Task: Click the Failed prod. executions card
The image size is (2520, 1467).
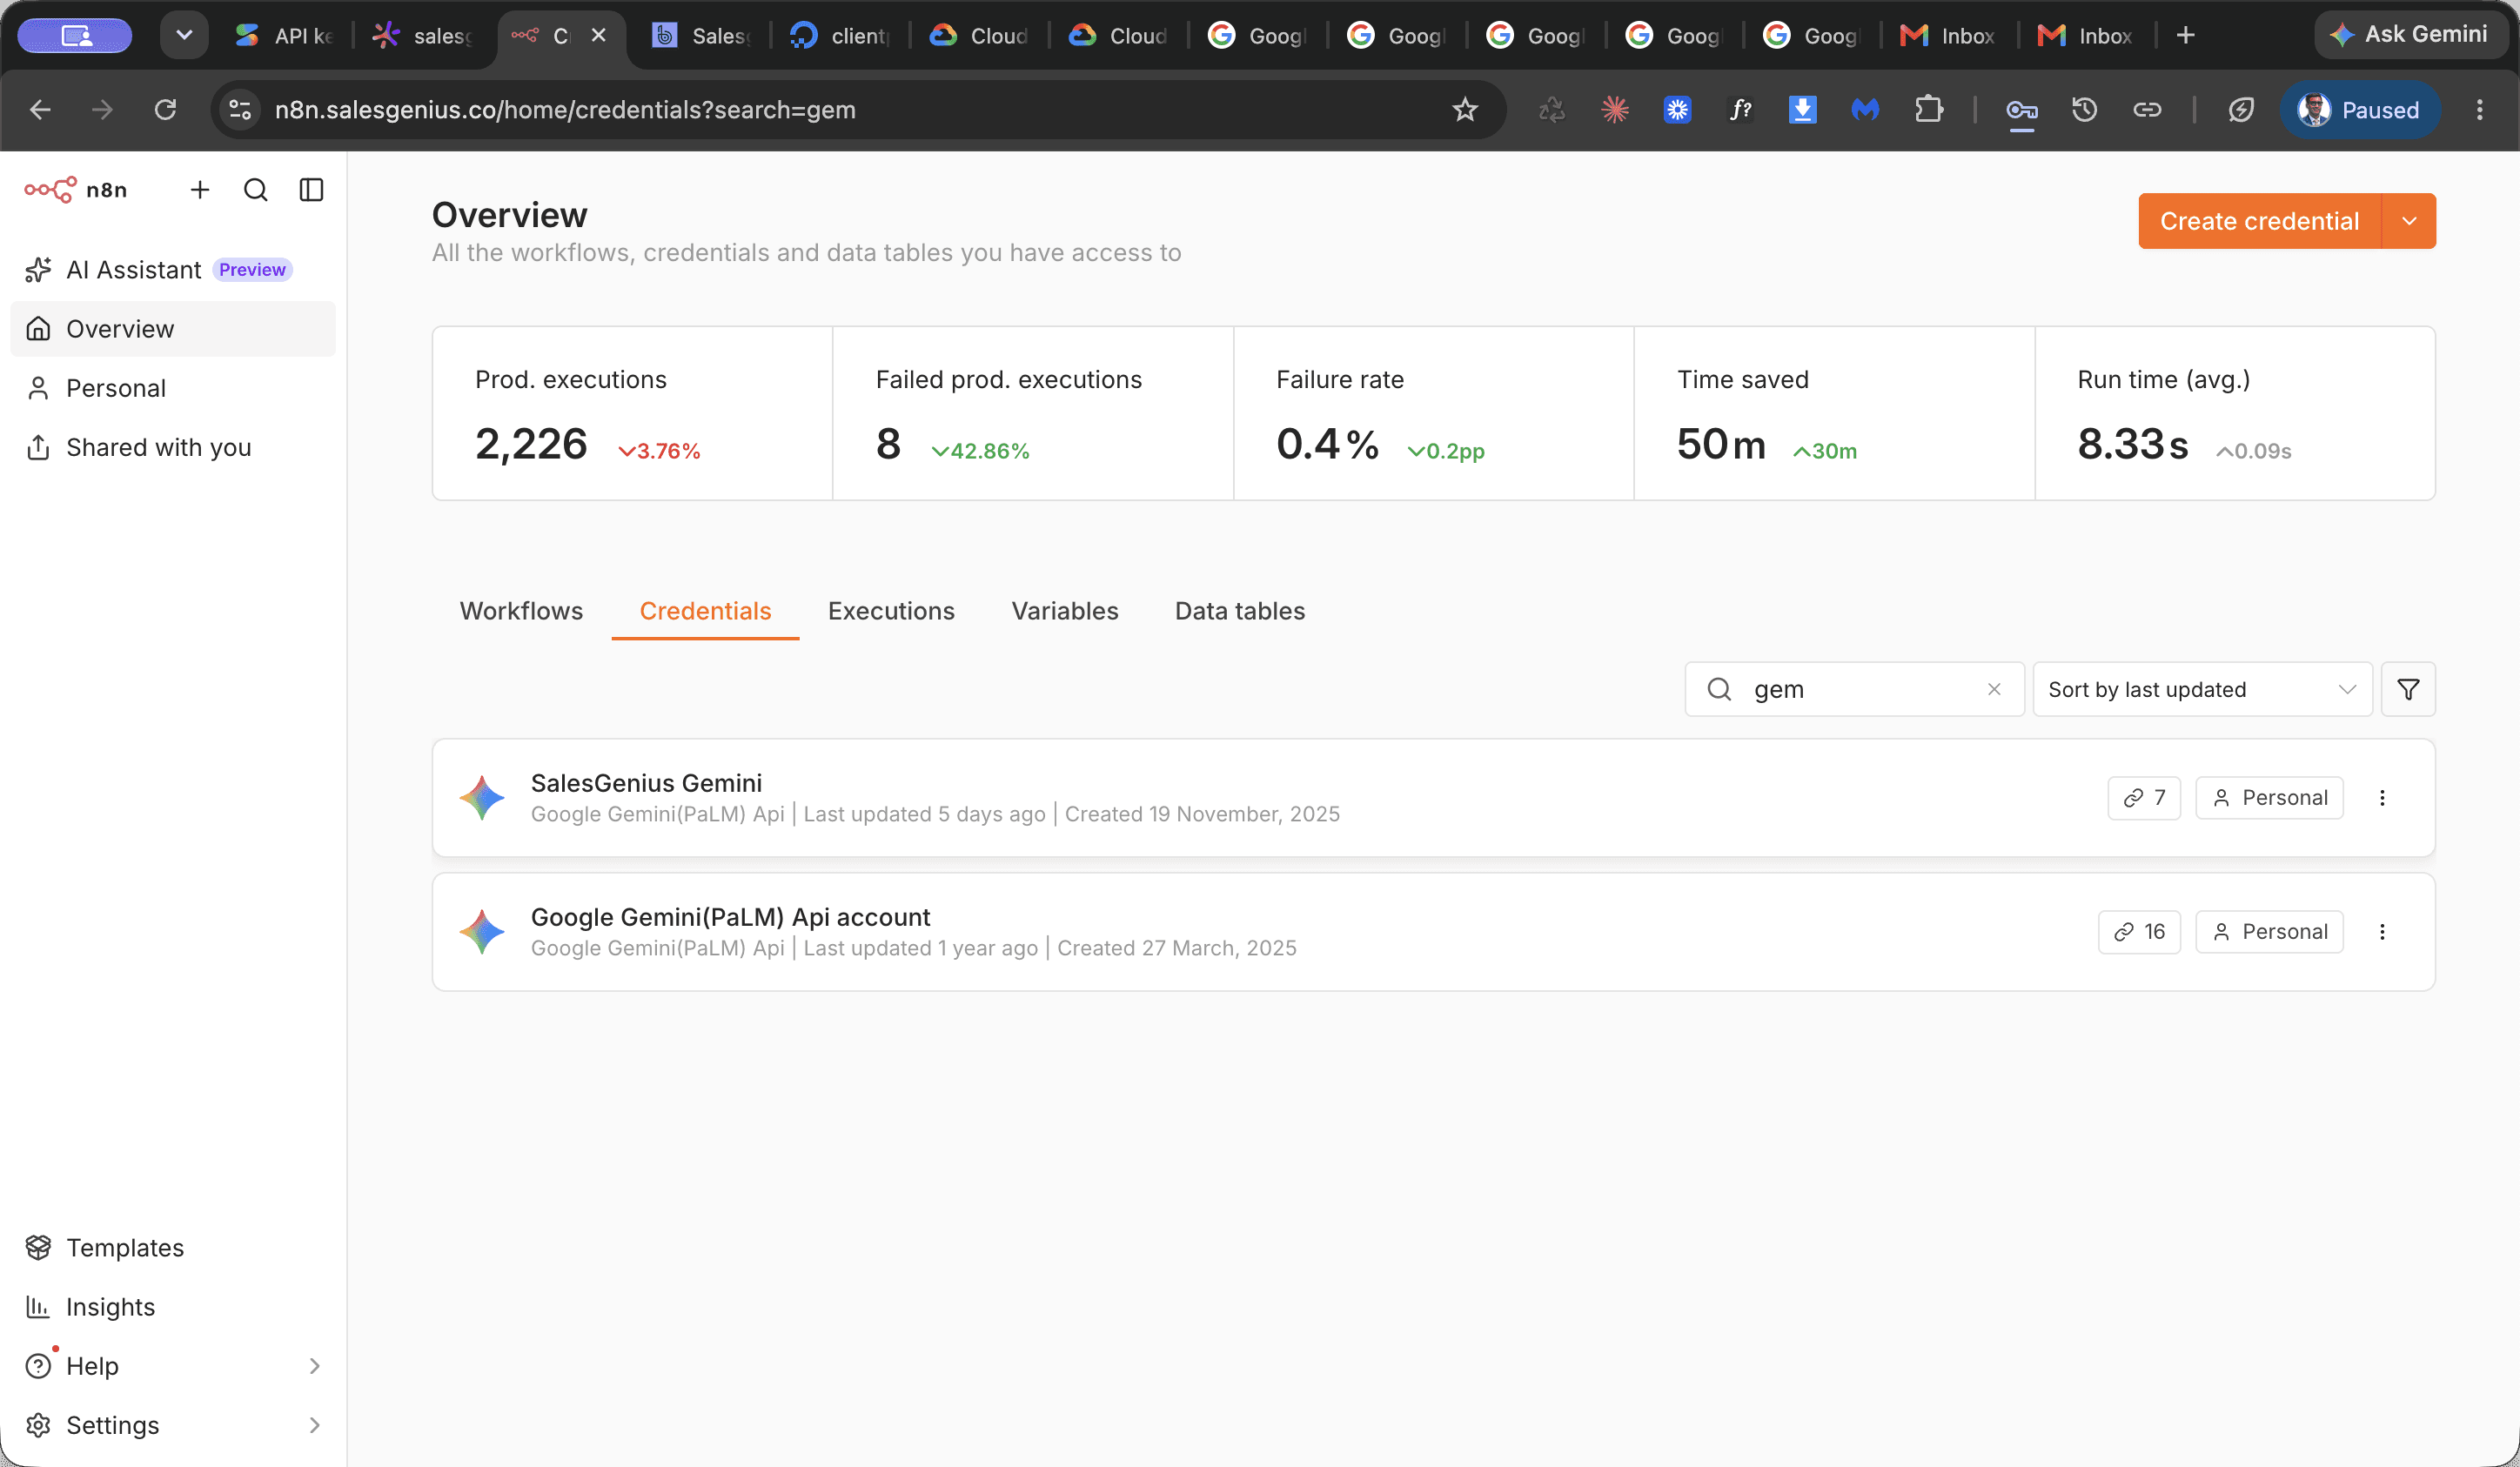Action: pos(1033,413)
